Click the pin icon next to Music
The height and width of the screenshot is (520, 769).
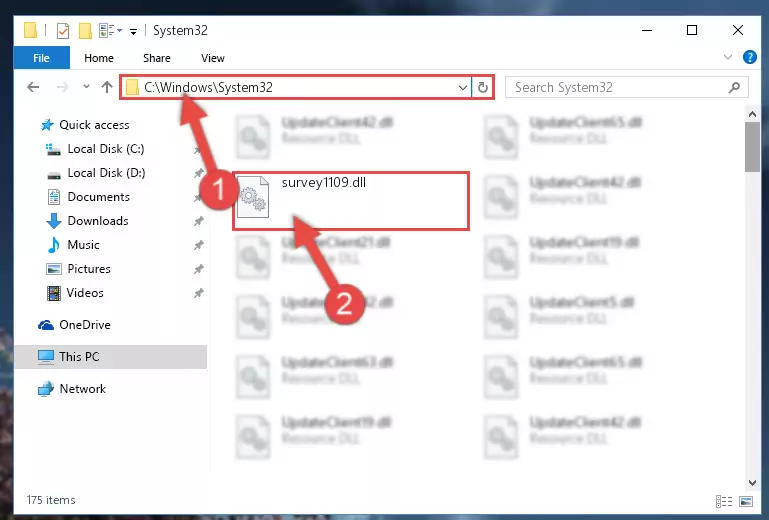coord(198,245)
